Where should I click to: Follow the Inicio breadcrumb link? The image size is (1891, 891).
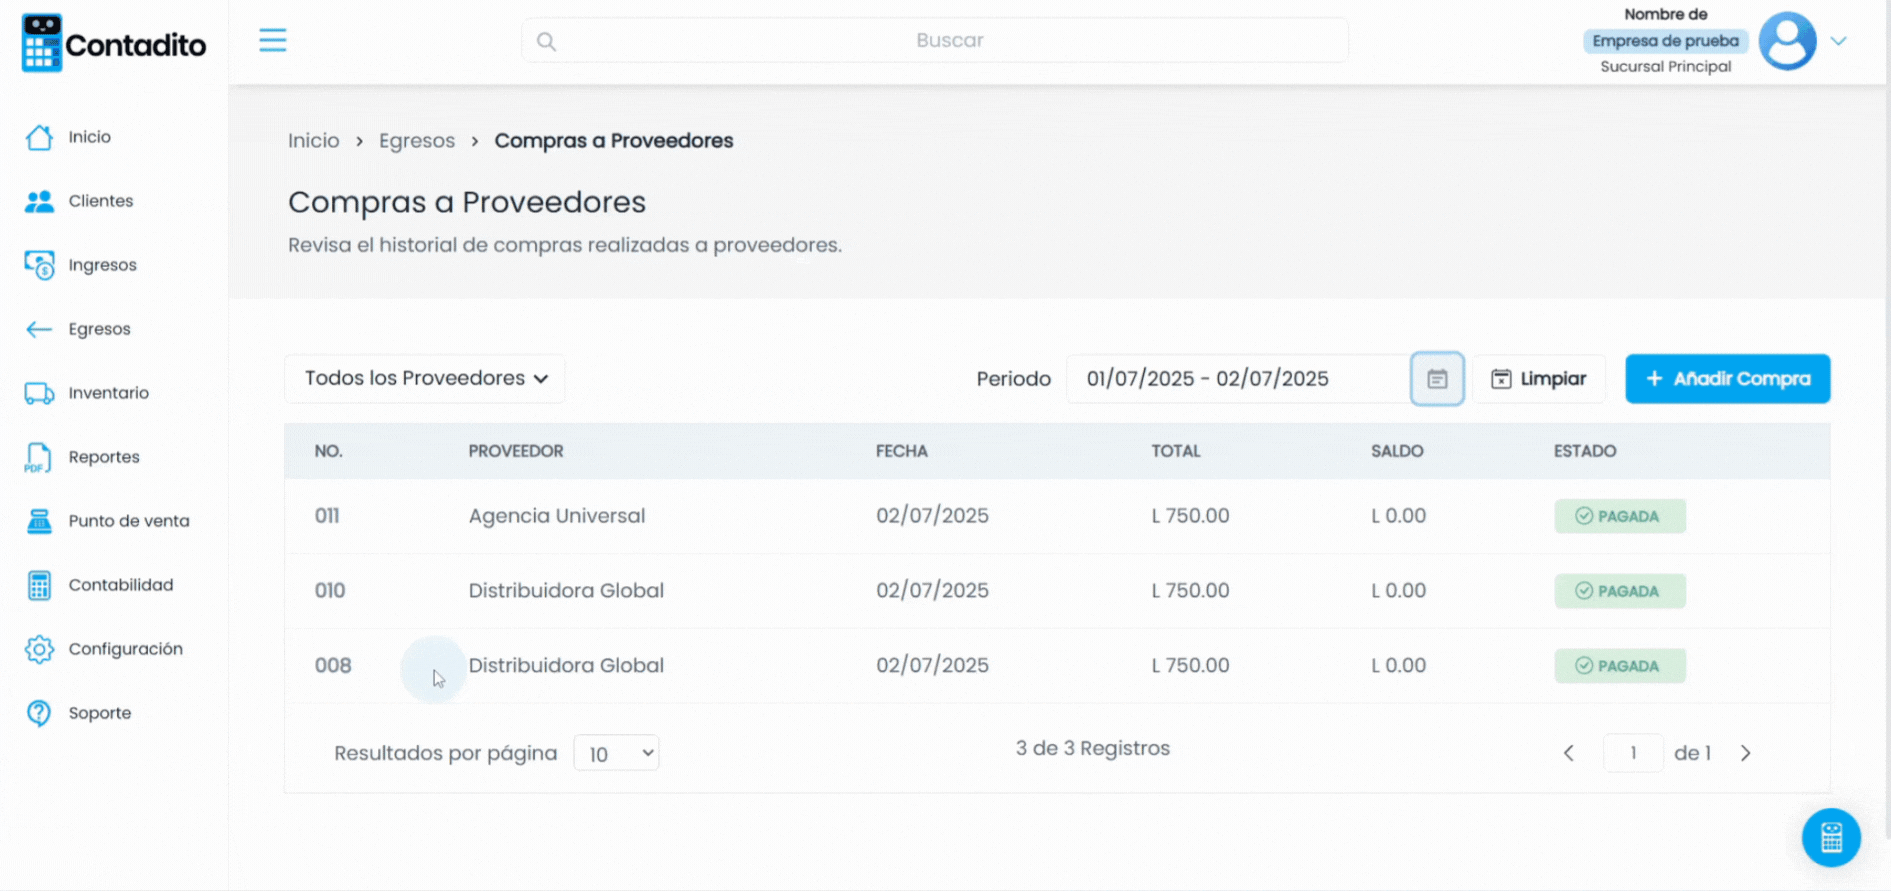(314, 141)
